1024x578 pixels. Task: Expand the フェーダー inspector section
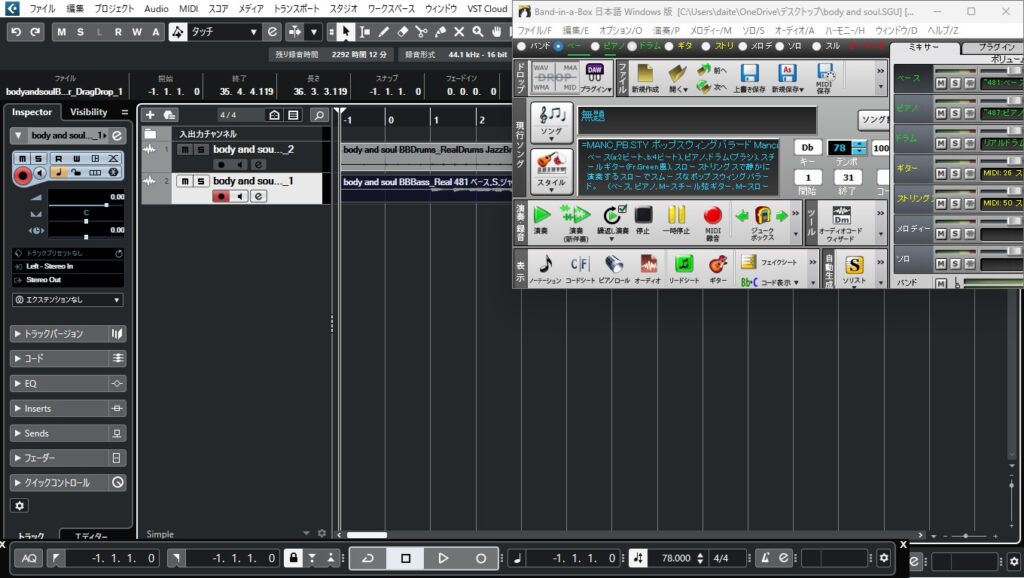tap(67, 458)
